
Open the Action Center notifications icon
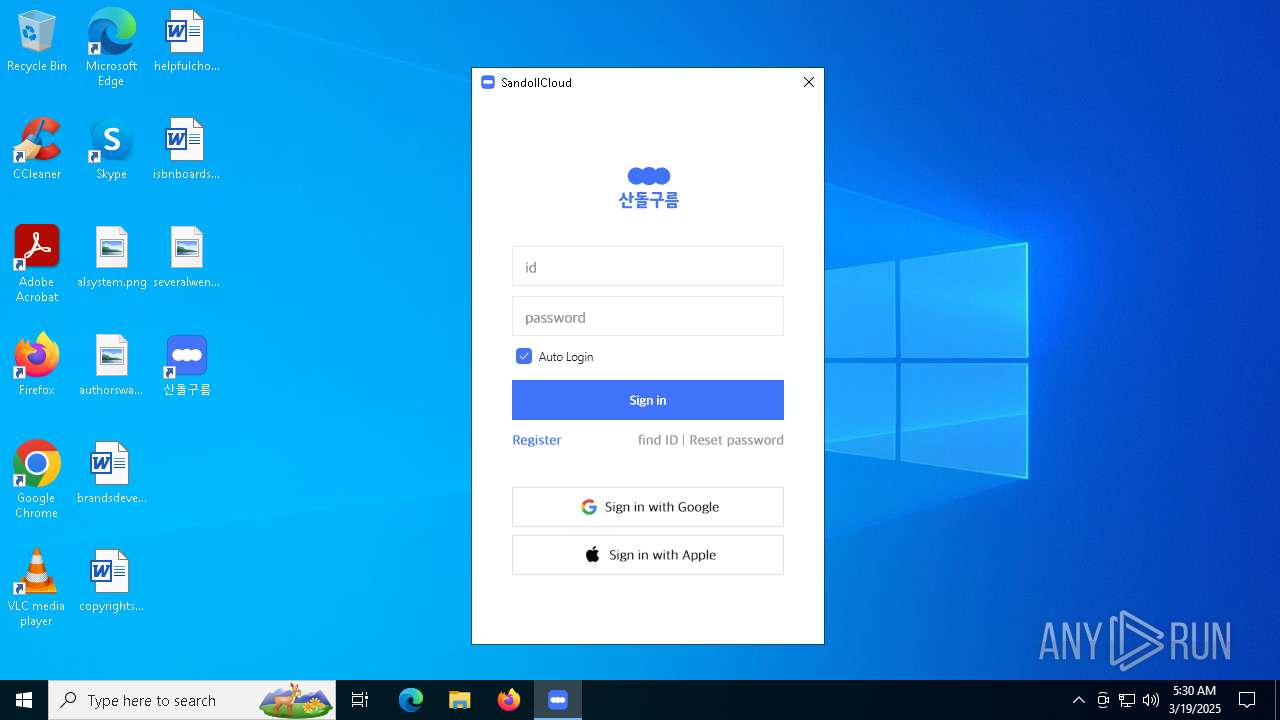tap(1247, 700)
